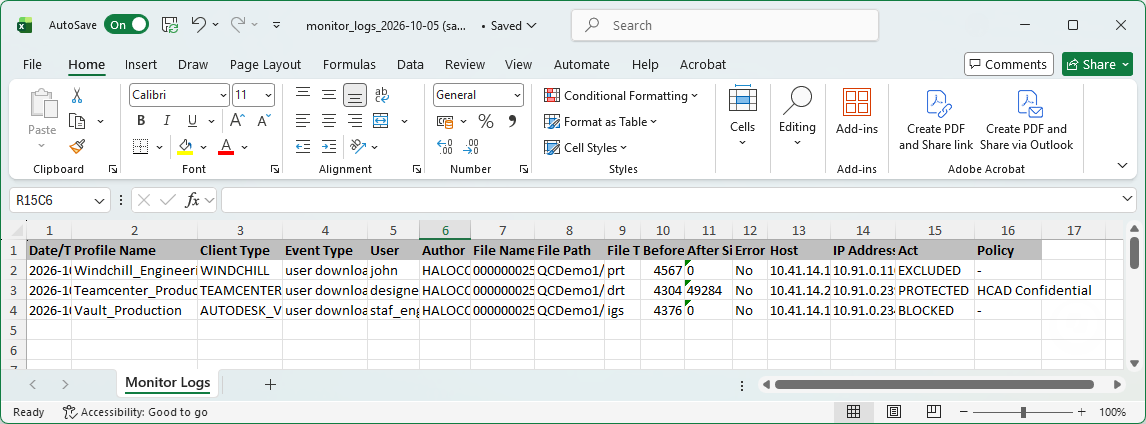
Task: Click Merge and Center icon
Action: tap(382, 121)
